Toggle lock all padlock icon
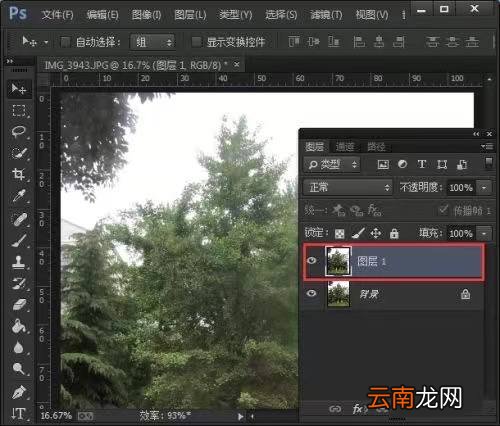The width and height of the screenshot is (500, 426). (394, 233)
